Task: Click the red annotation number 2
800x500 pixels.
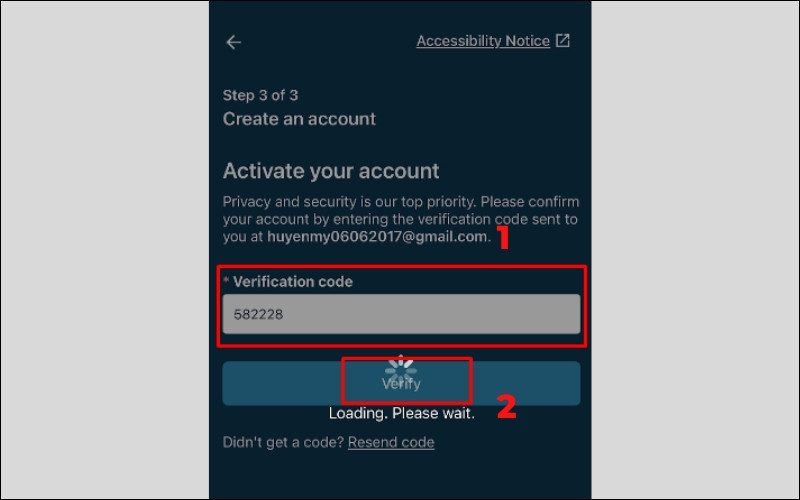Action: (507, 407)
